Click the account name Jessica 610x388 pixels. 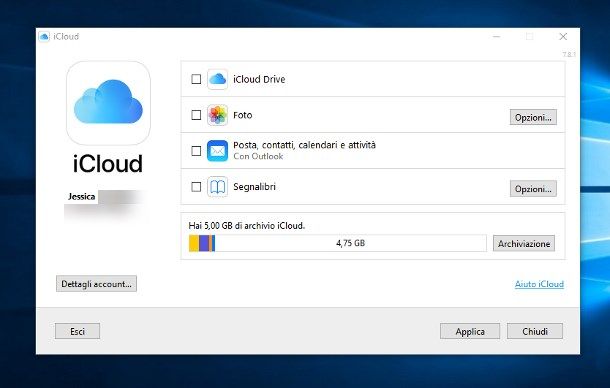pos(81,197)
